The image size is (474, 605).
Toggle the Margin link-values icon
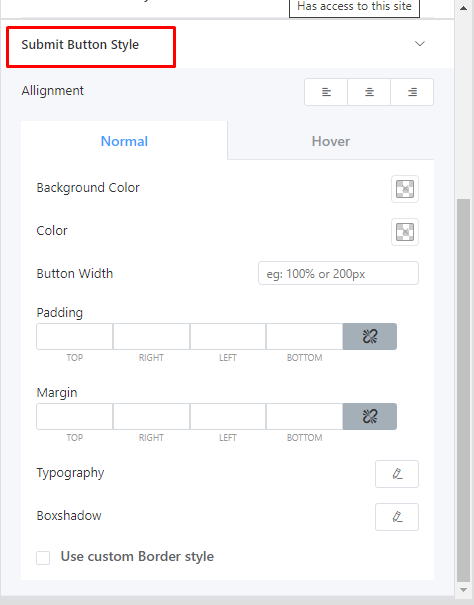tap(370, 416)
